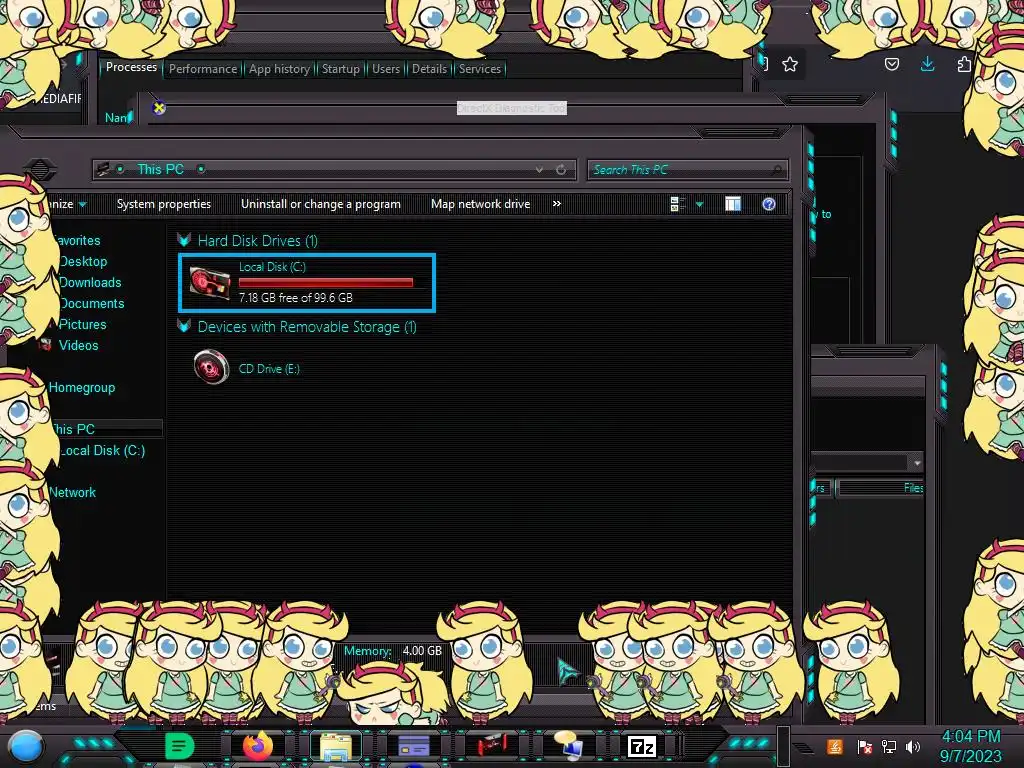Switch to Processes tab in Task Manager
This screenshot has height=768, width=1024.
pyautogui.click(x=131, y=67)
